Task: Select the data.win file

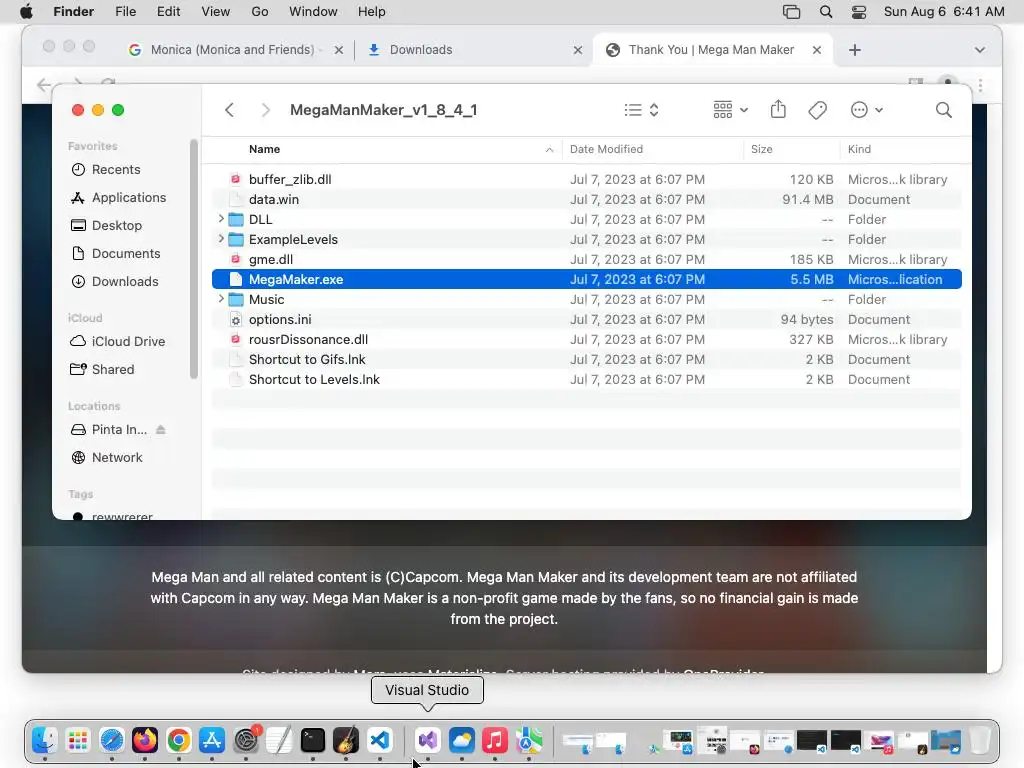Action: 586,199
